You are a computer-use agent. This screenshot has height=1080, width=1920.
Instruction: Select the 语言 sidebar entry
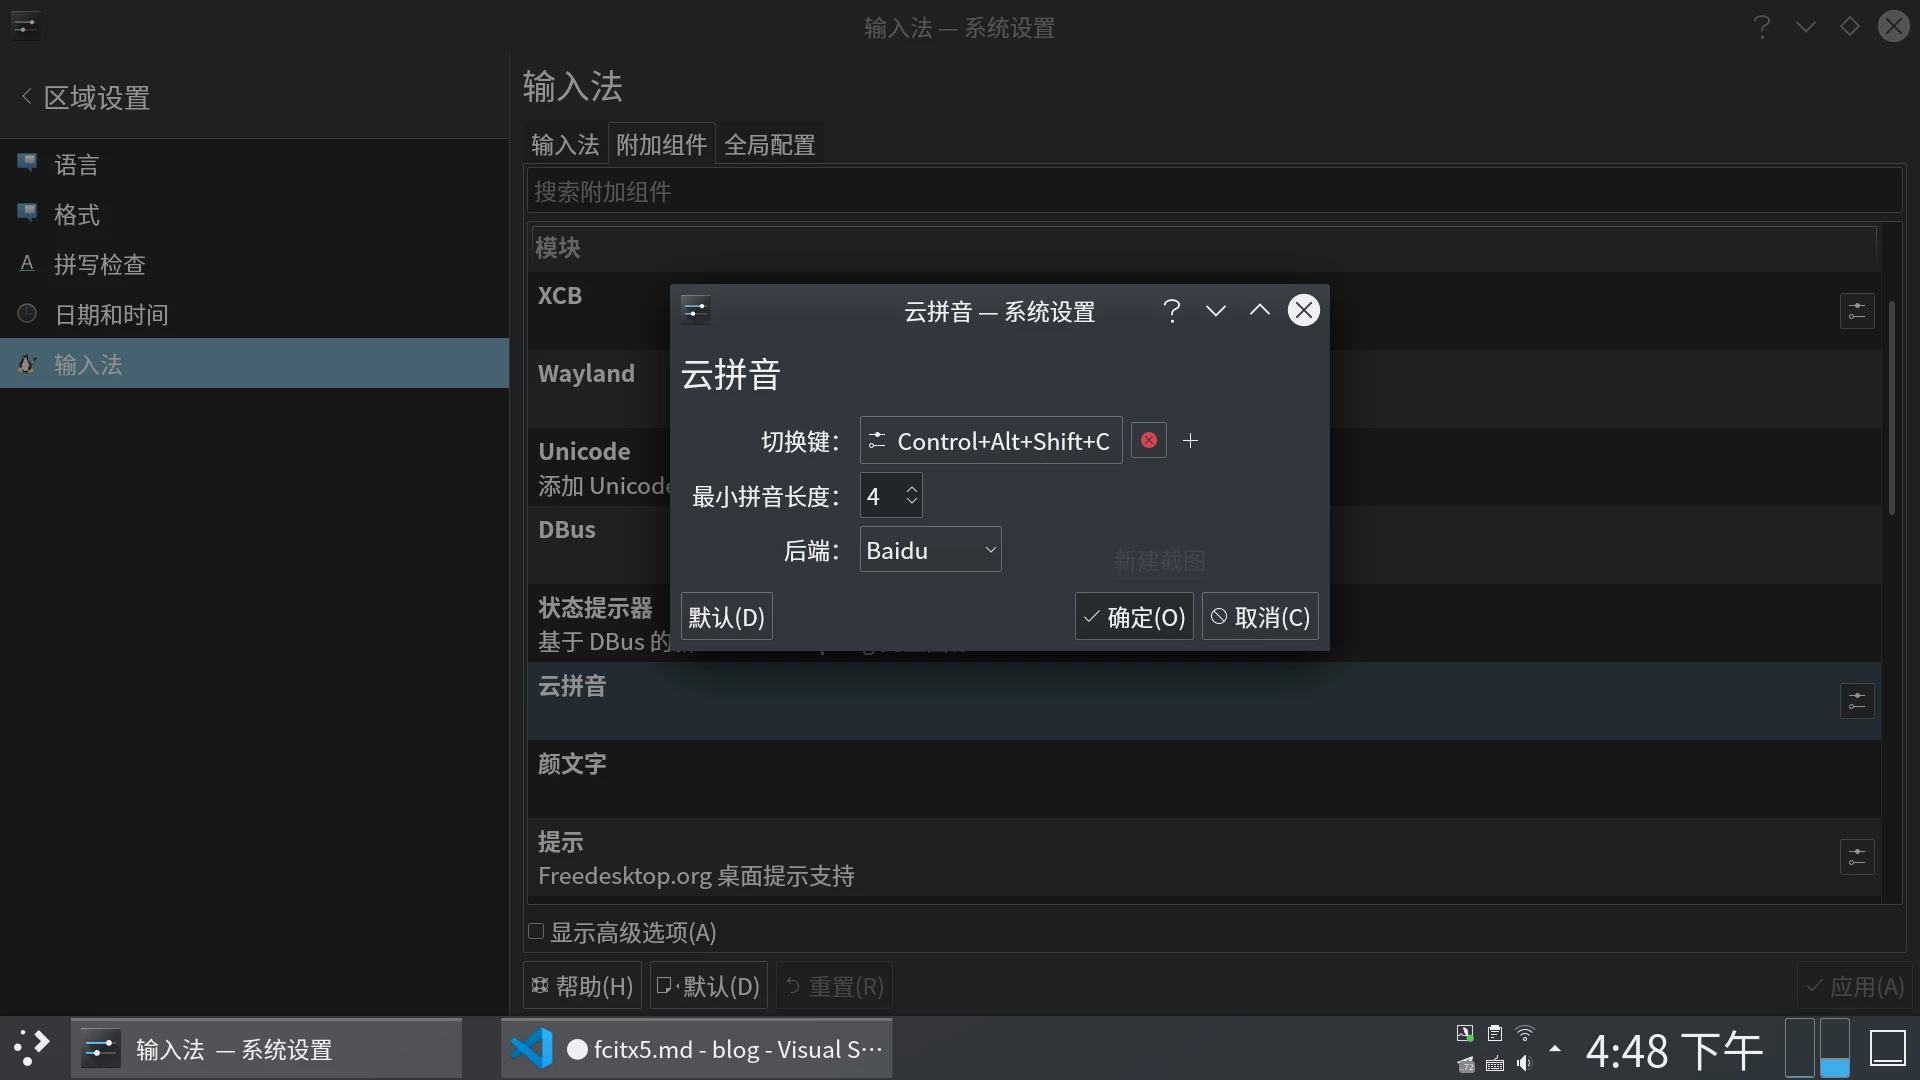point(255,164)
